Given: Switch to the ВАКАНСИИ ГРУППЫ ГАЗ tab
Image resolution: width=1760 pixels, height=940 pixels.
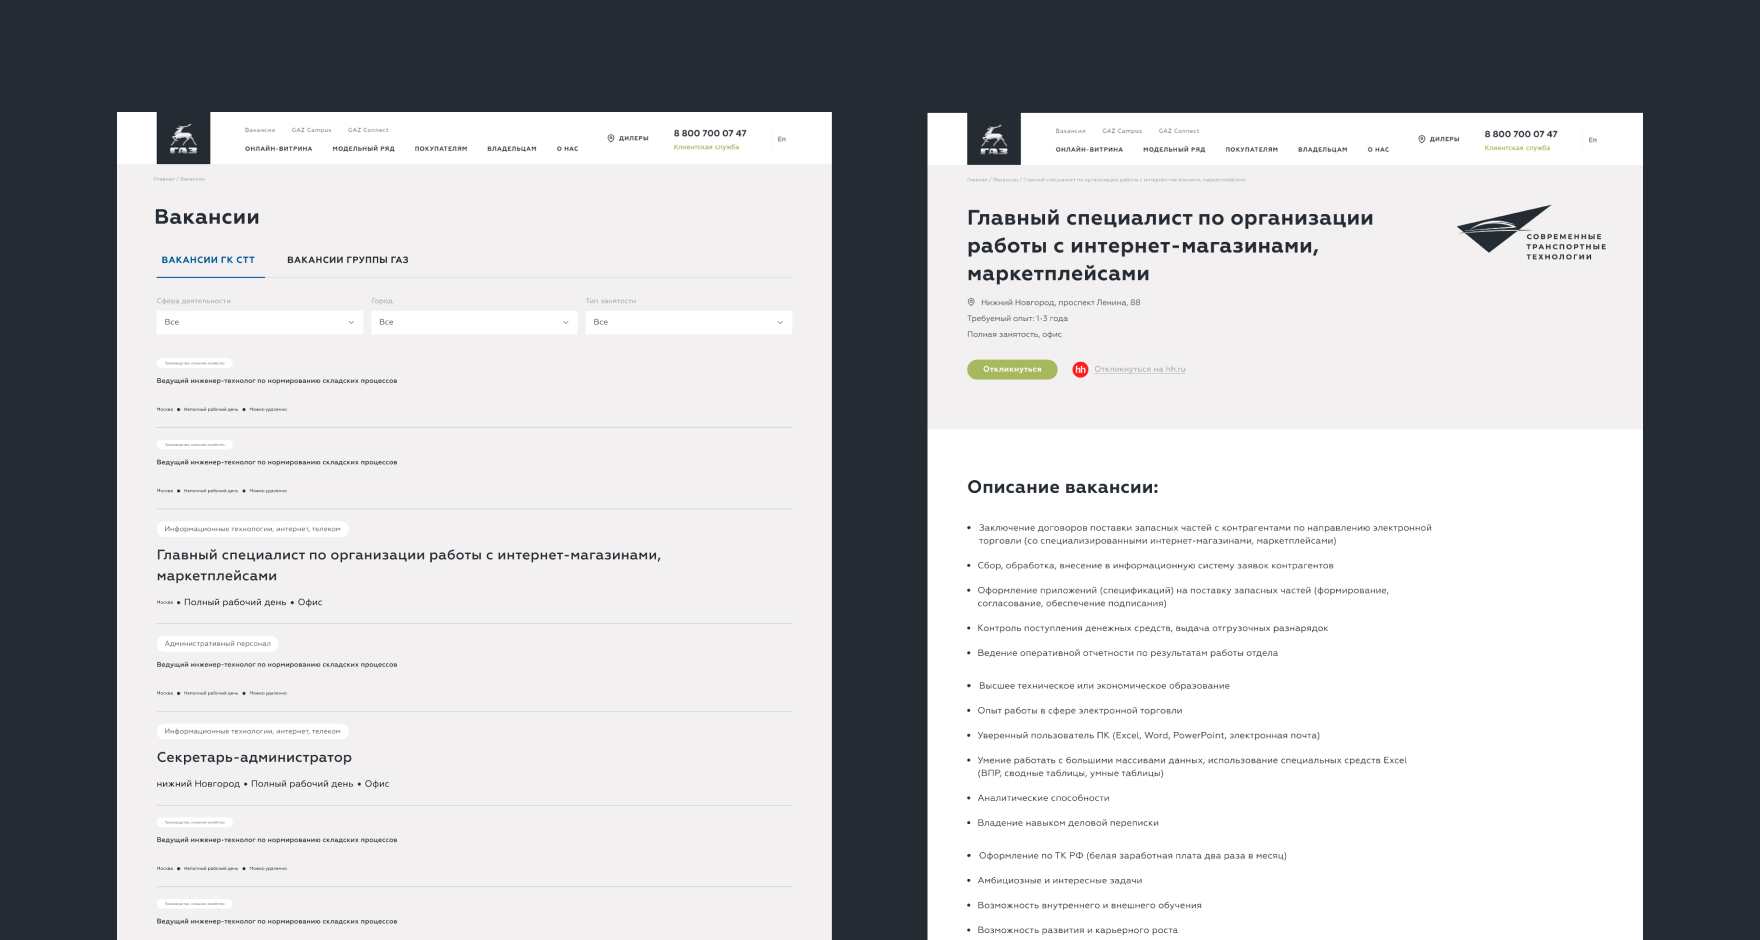Looking at the screenshot, I should pos(347,259).
